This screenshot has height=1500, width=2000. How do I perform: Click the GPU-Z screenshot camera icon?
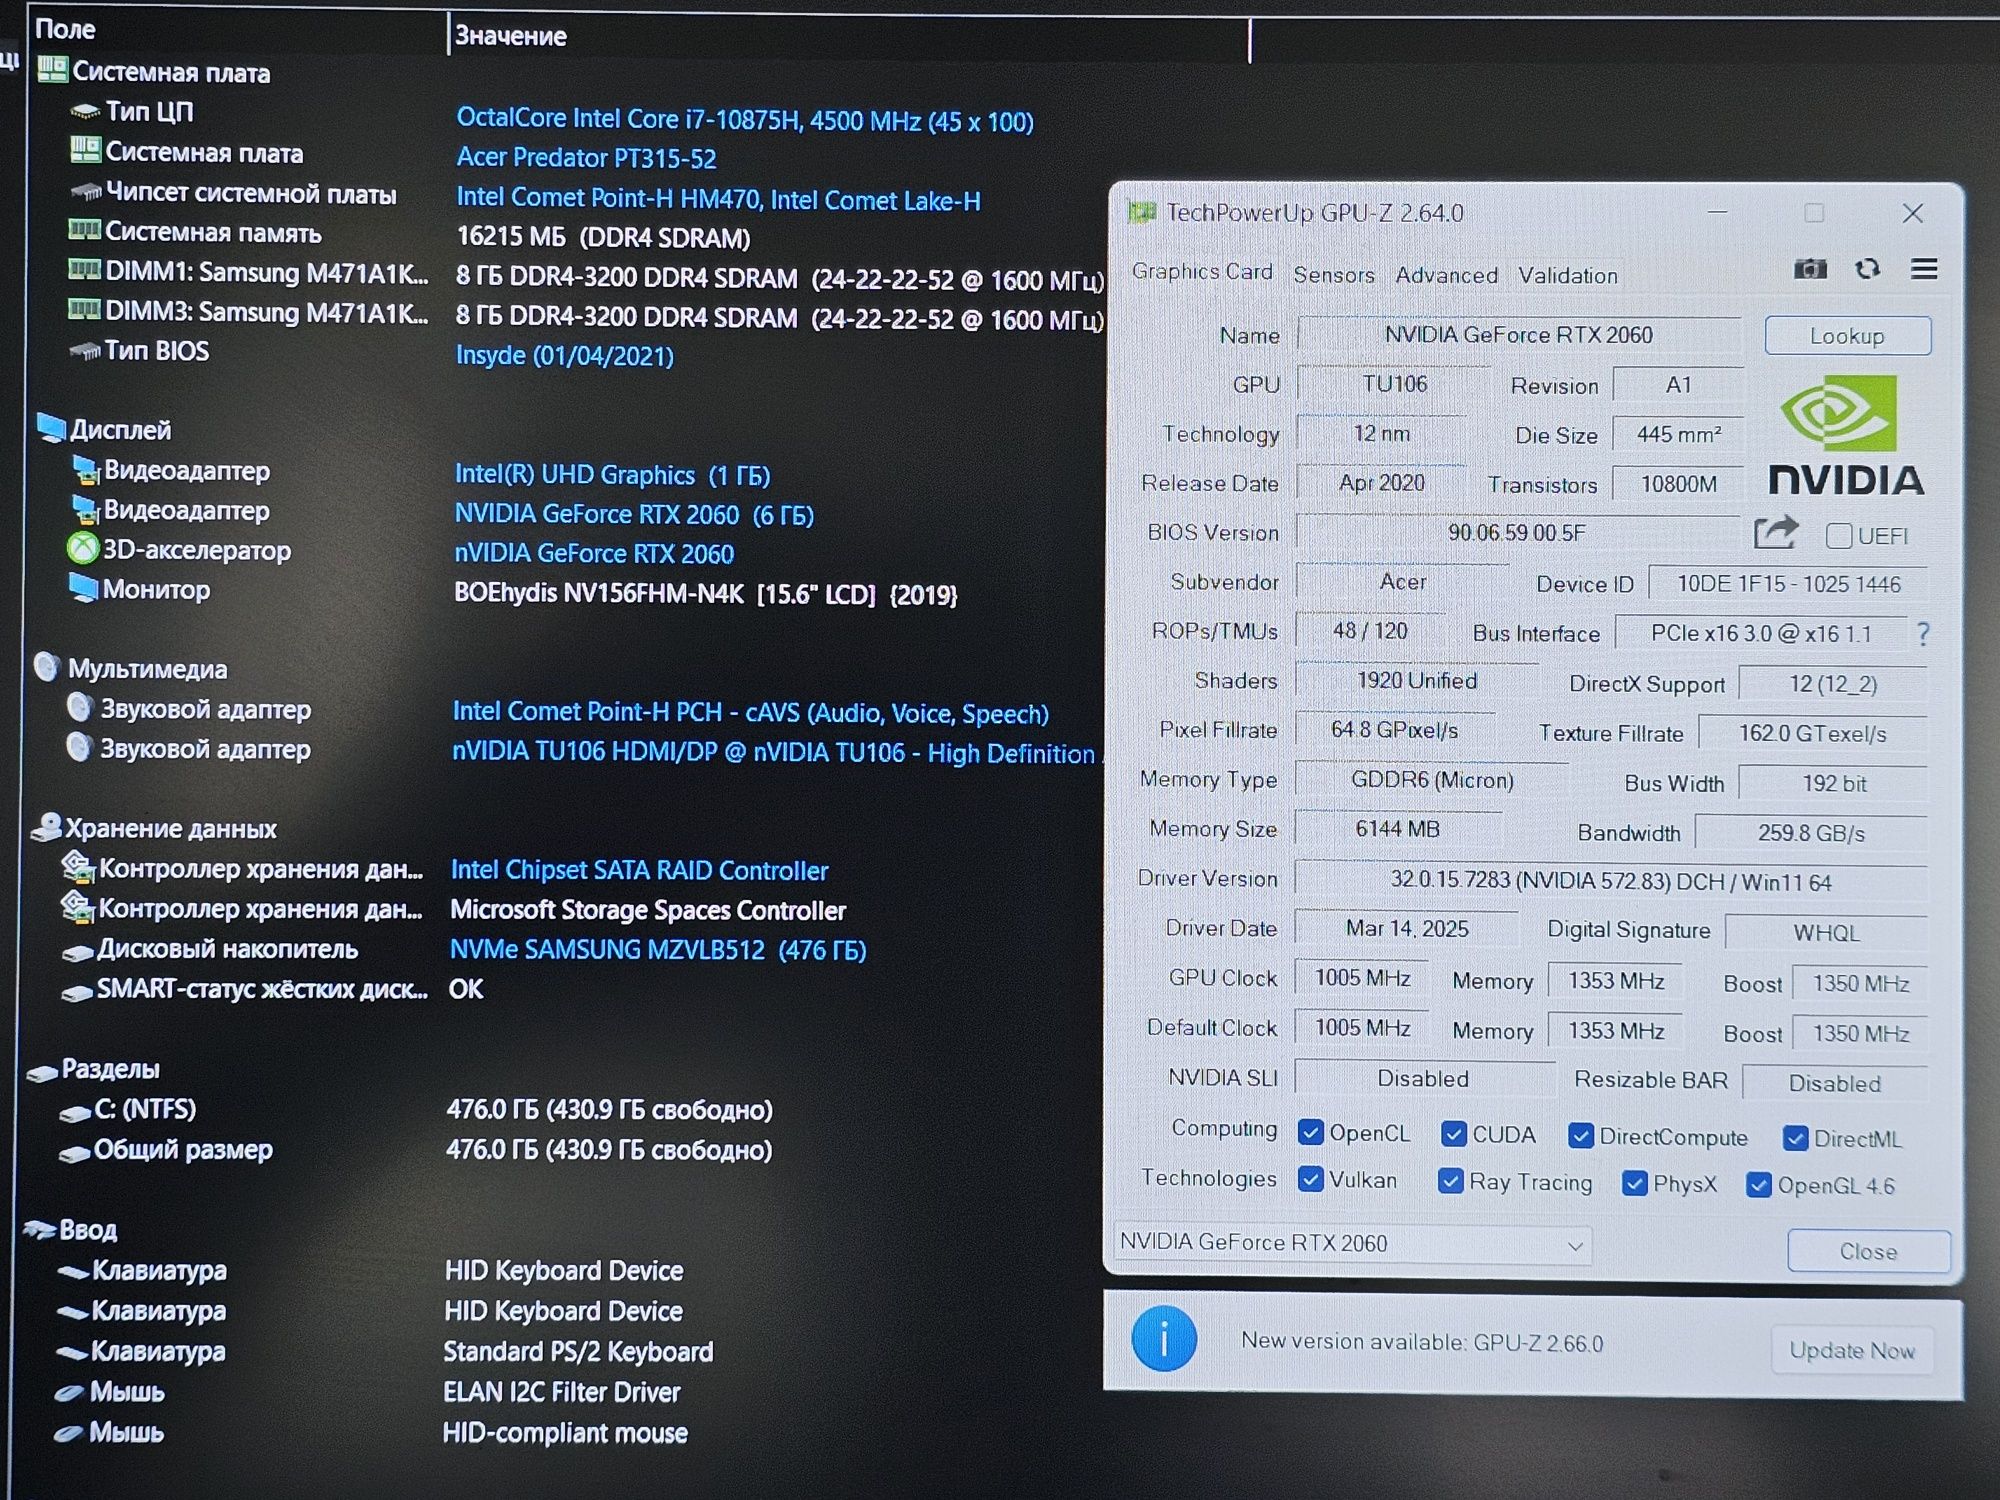(1810, 269)
